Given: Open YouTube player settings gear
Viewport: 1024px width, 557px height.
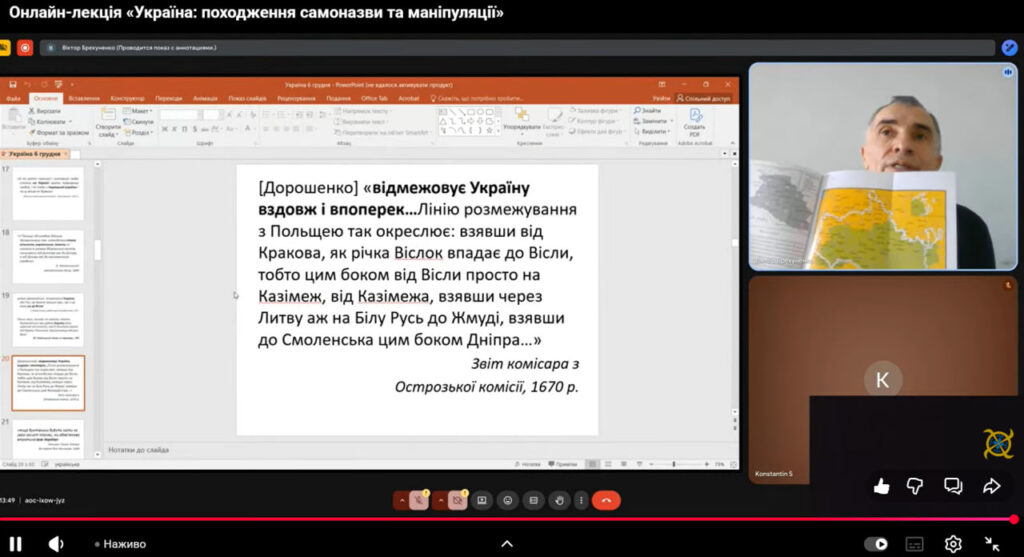Looking at the screenshot, I should (x=953, y=544).
